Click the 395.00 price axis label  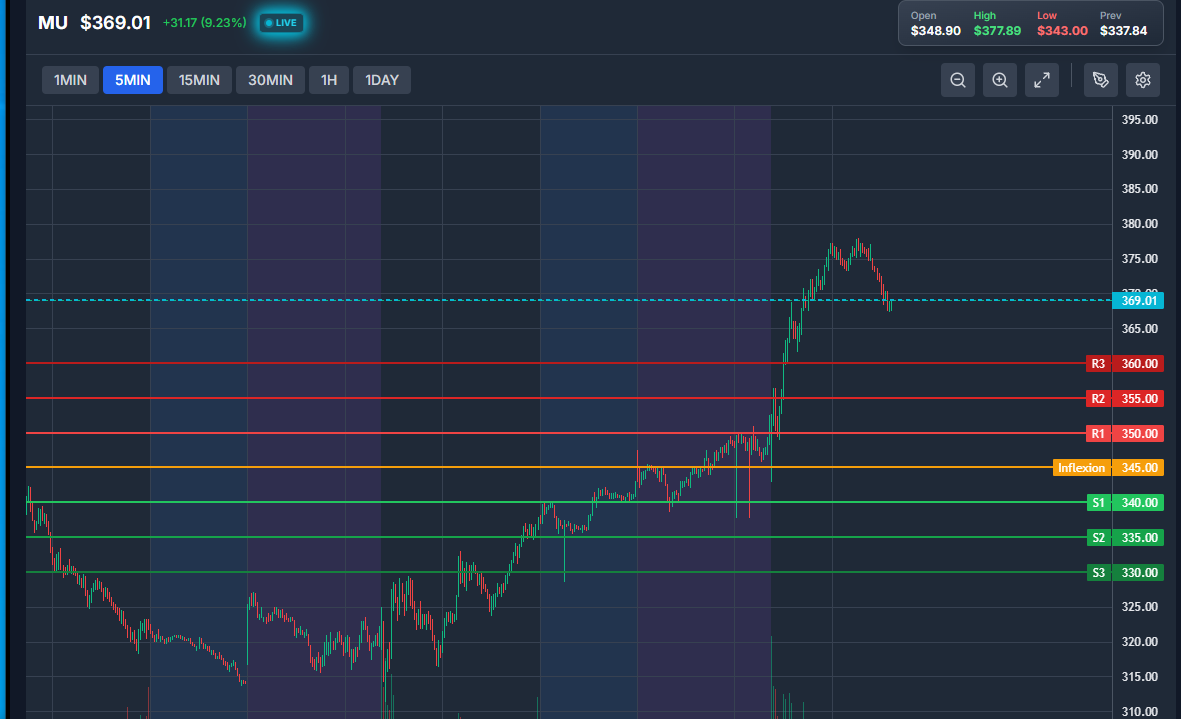pyautogui.click(x=1140, y=119)
